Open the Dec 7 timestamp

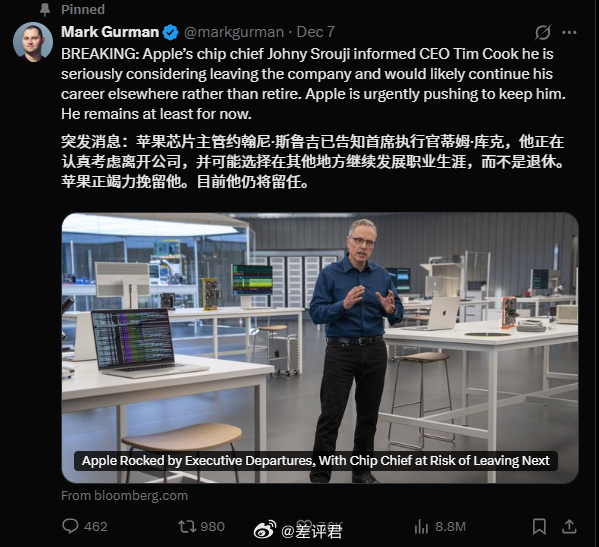316,32
